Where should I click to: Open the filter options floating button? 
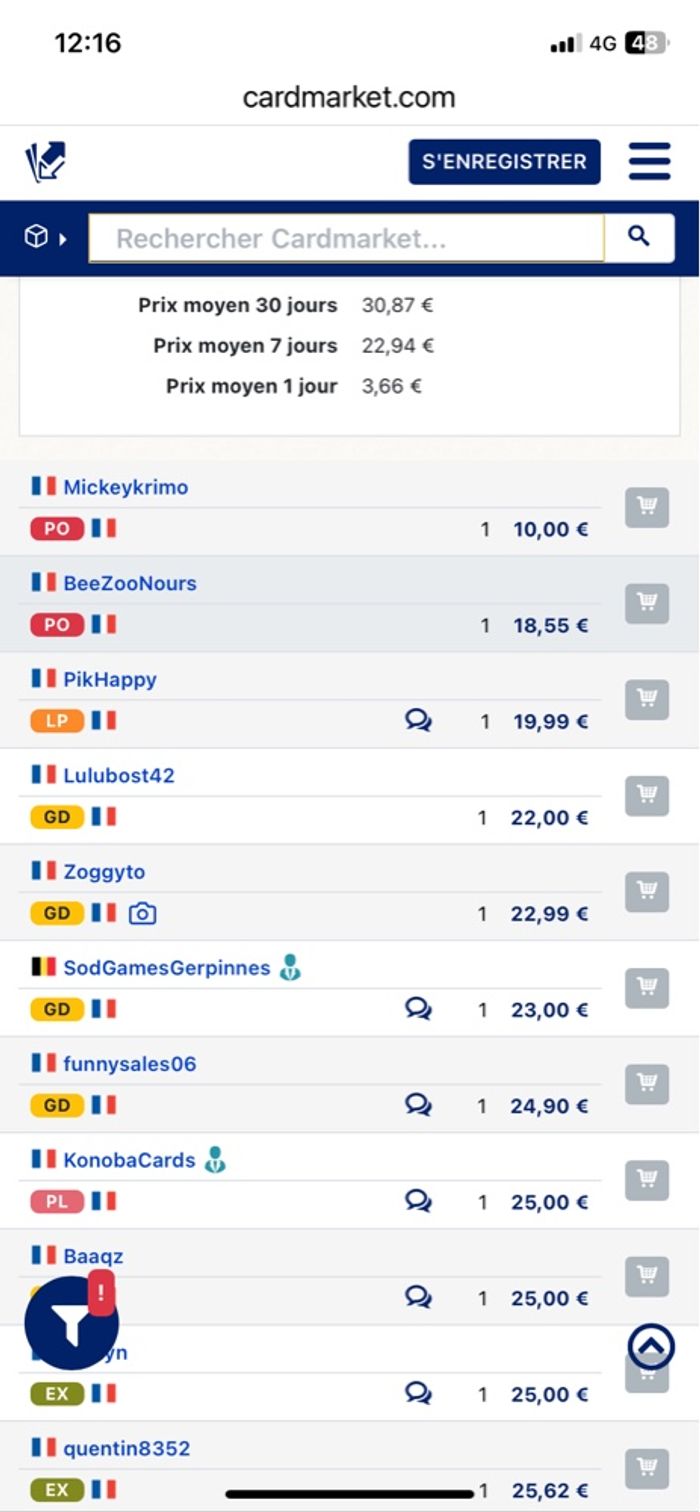71,1324
